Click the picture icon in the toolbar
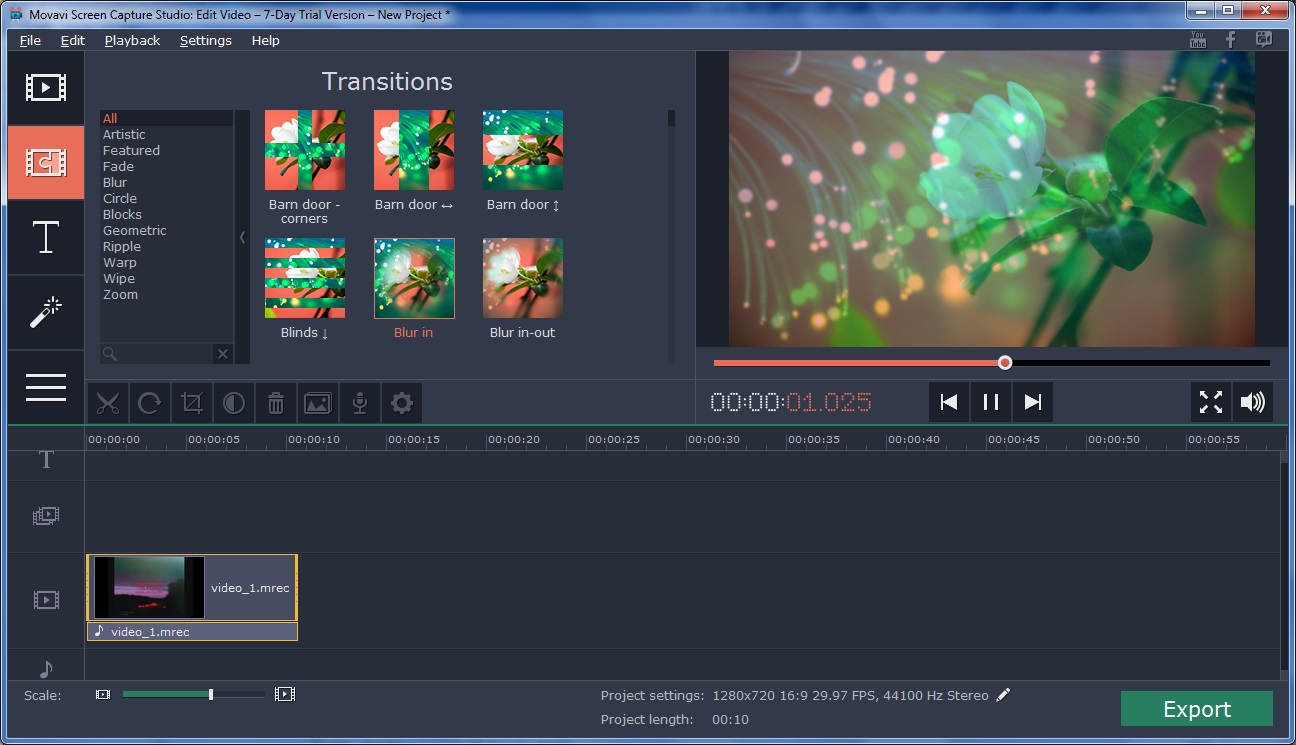Viewport: 1296px width, 745px height. [x=318, y=403]
